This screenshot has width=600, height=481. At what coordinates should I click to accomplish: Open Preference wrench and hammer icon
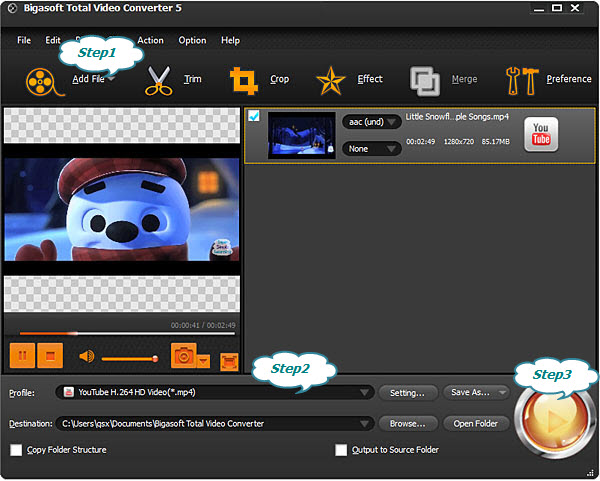pos(522,81)
